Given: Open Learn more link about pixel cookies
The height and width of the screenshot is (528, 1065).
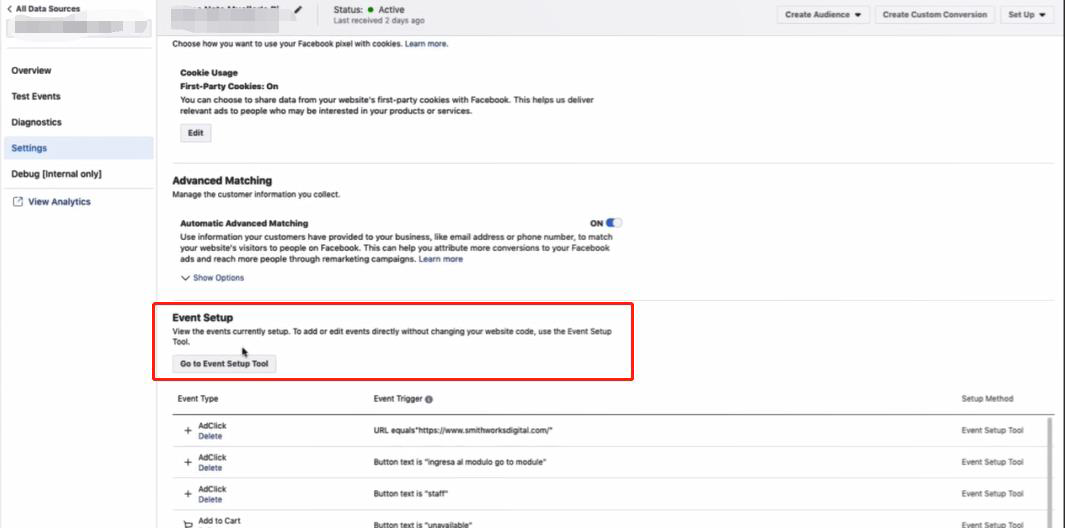Looking at the screenshot, I should pyautogui.click(x=426, y=43).
